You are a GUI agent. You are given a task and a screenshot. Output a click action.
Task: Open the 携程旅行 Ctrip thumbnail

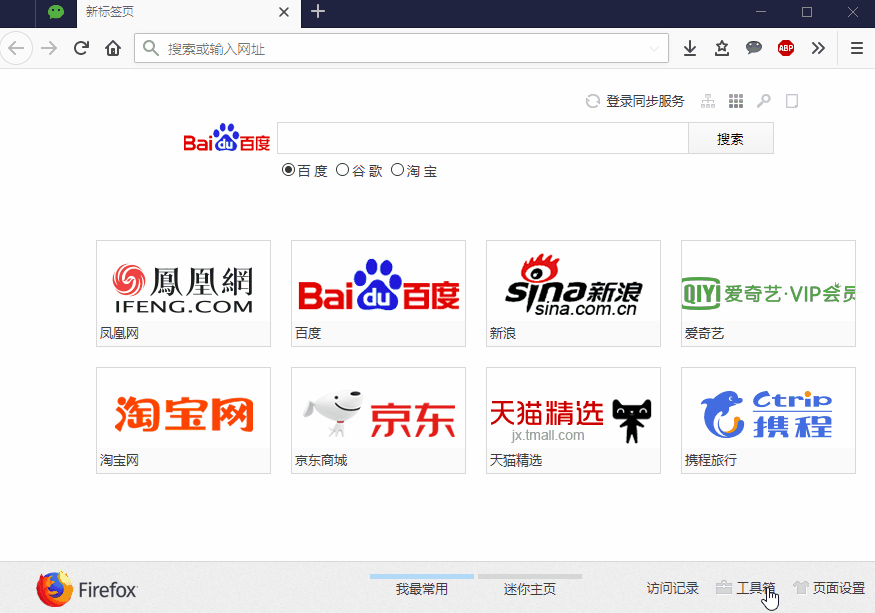pos(768,420)
